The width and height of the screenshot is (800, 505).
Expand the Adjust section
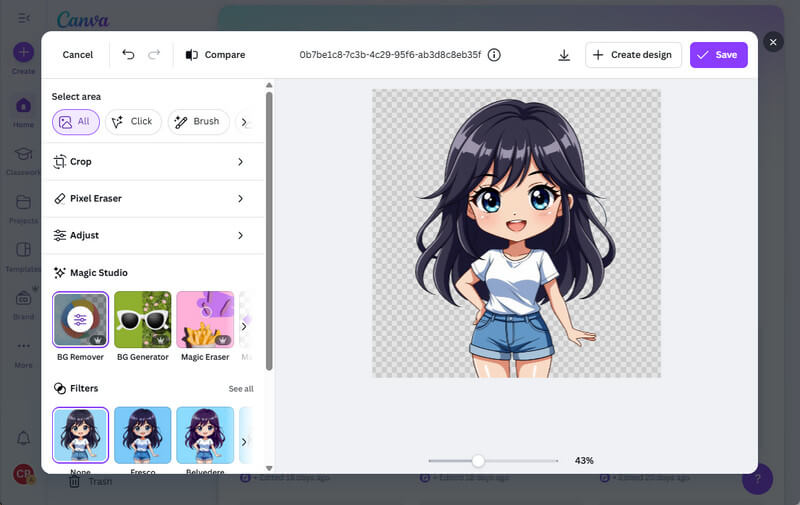pos(153,235)
